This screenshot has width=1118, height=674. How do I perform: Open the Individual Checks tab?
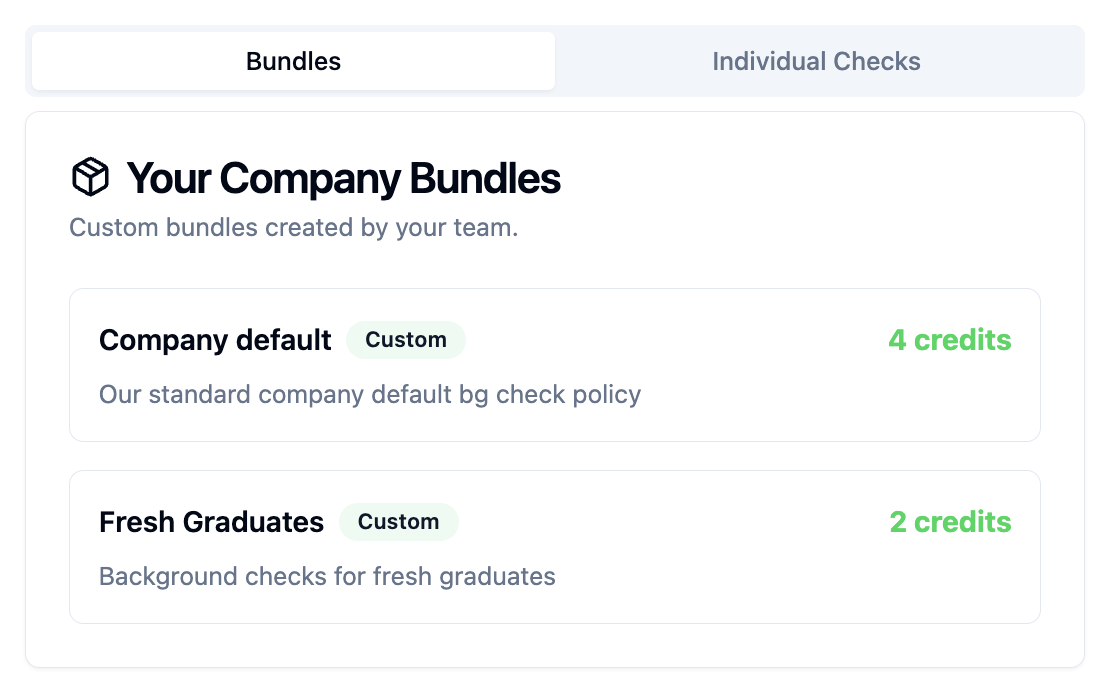(x=816, y=61)
